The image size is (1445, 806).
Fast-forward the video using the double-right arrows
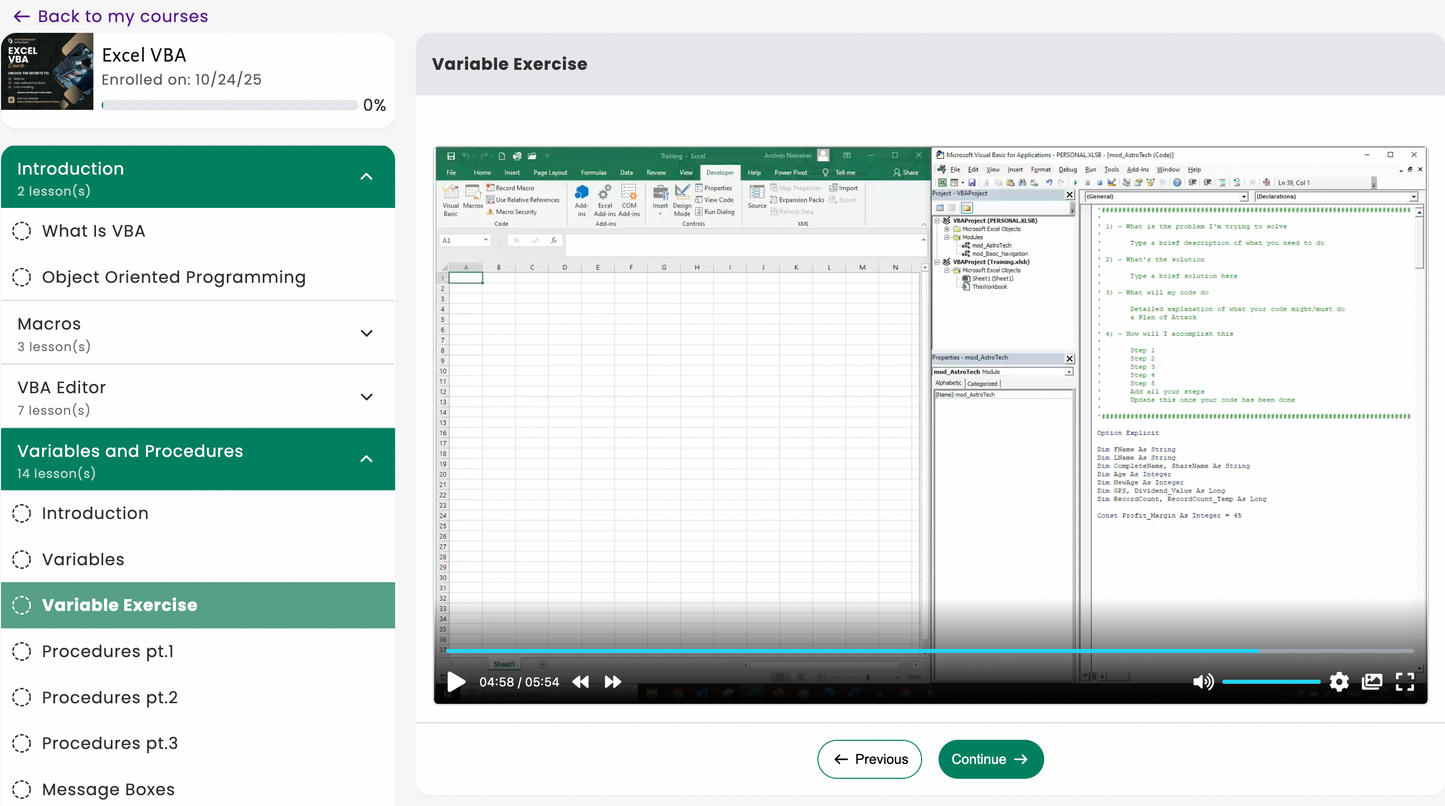(613, 681)
